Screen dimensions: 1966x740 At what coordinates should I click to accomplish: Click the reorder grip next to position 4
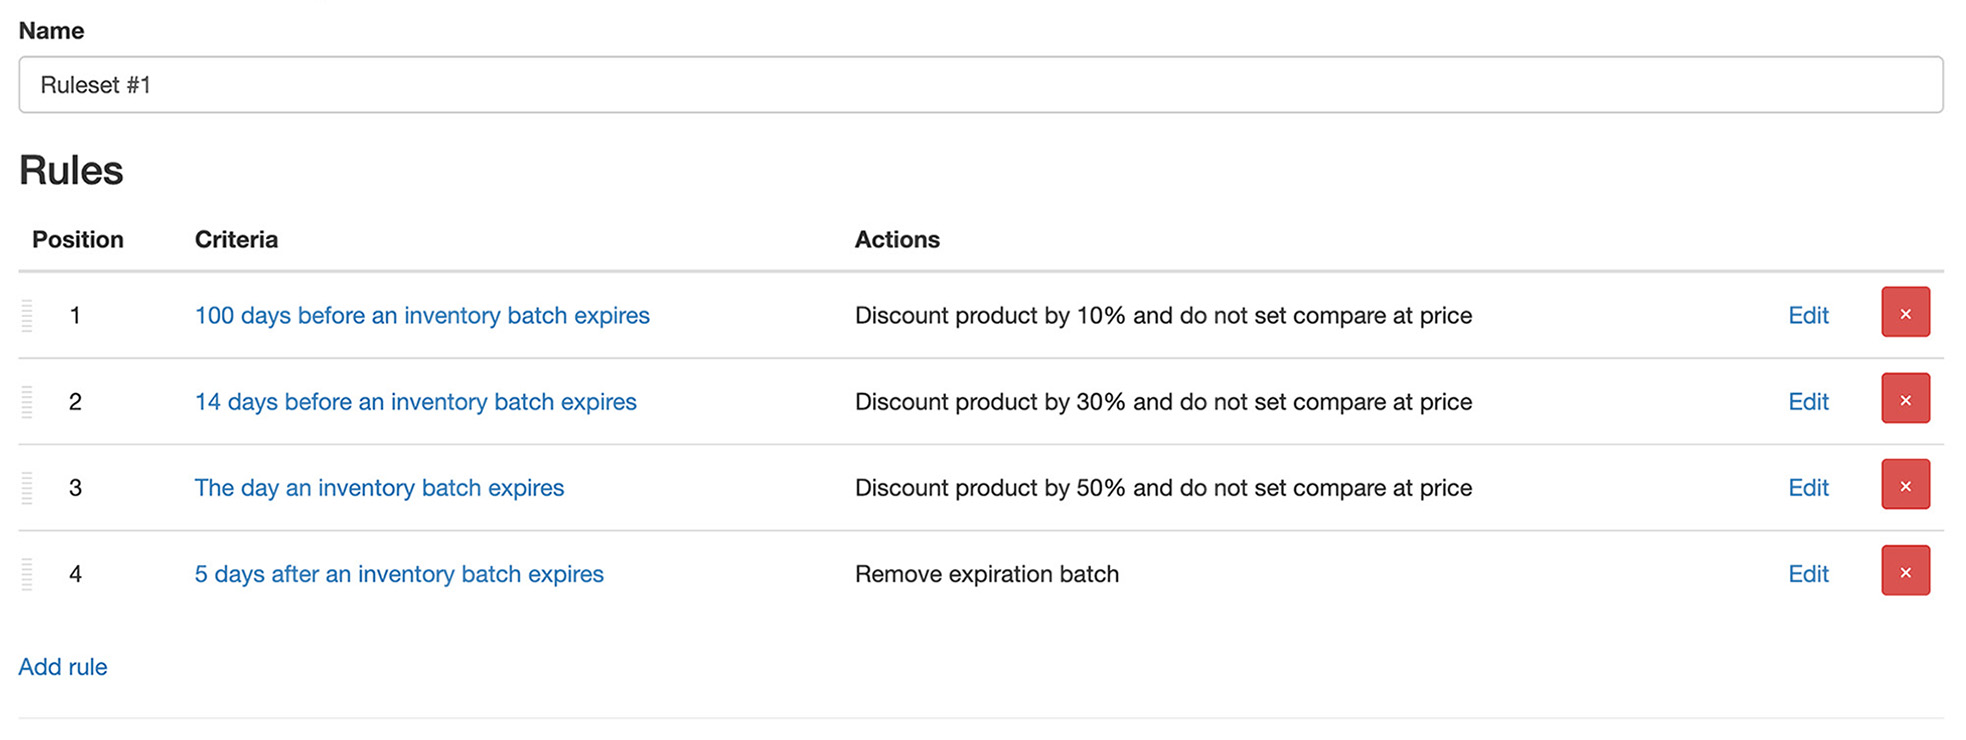pos(27,574)
